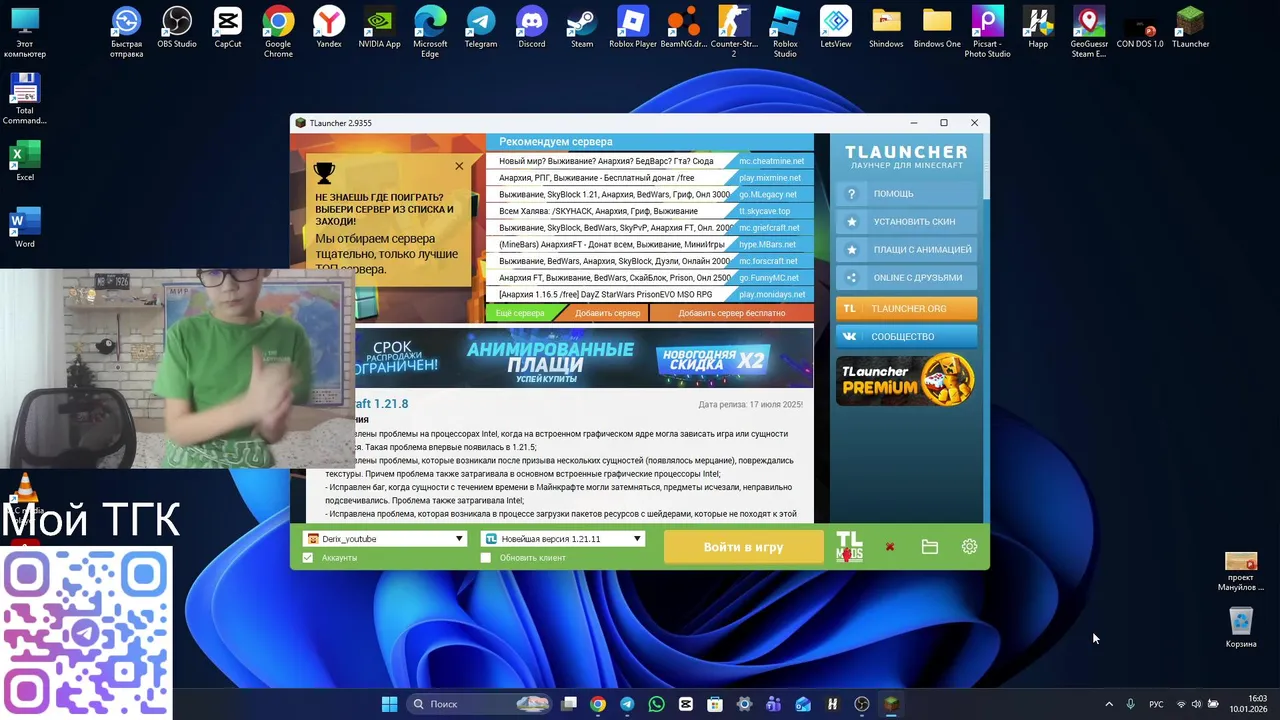The width and height of the screenshot is (1280, 720).
Task: Select ONLINE С ДРУЗЬЯМИ menu item
Action: tap(906, 278)
